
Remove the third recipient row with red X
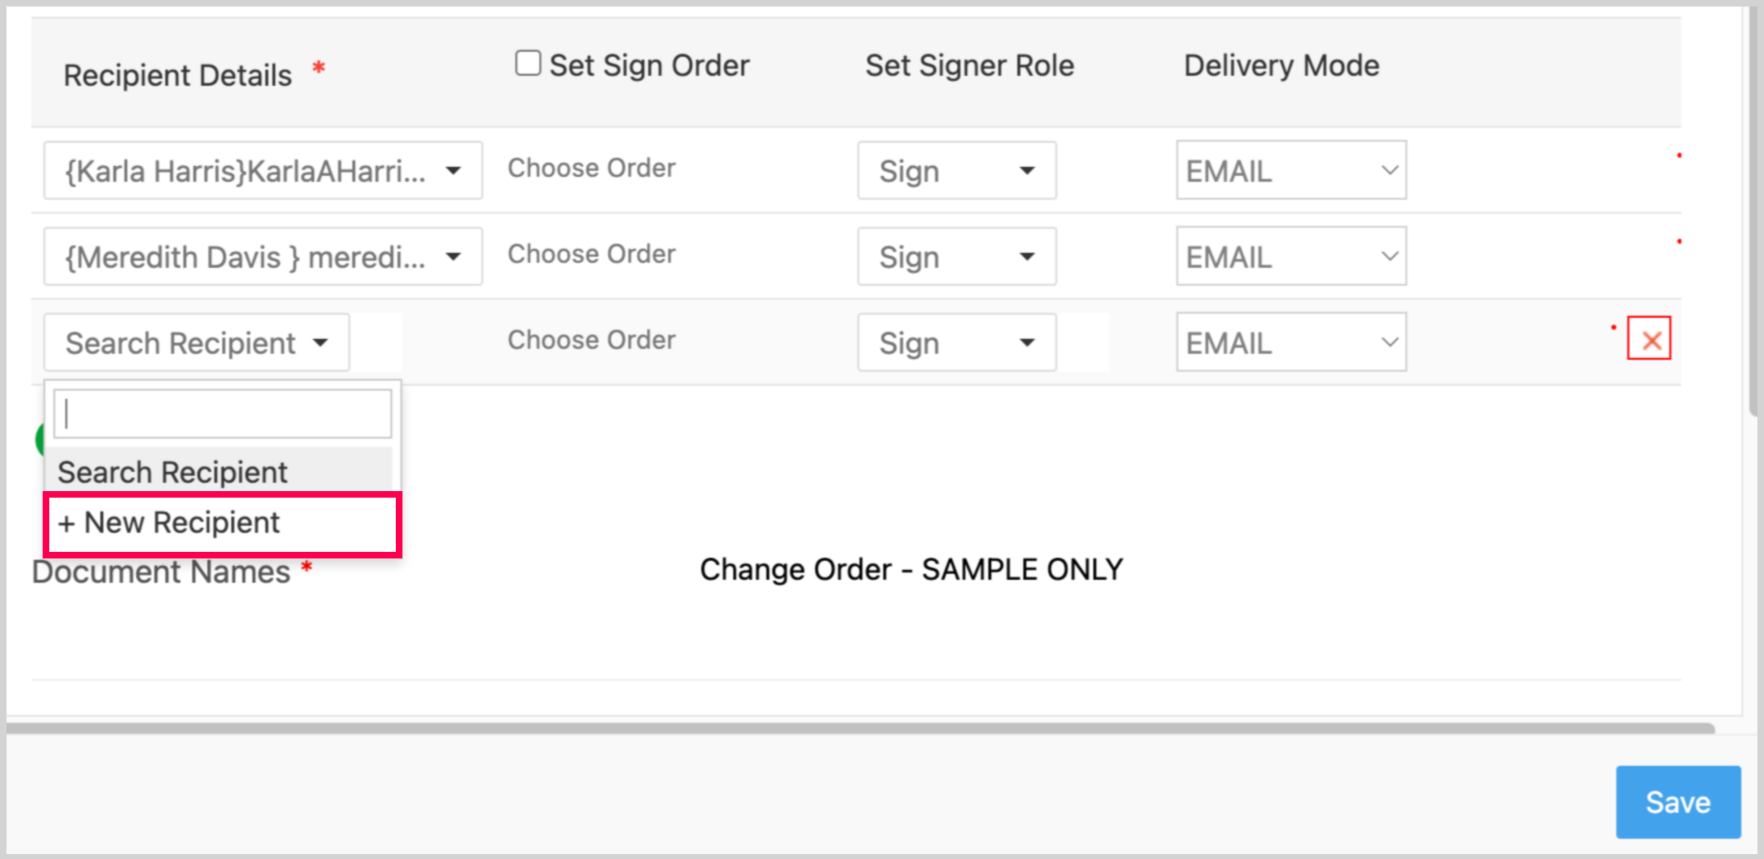click(x=1649, y=340)
